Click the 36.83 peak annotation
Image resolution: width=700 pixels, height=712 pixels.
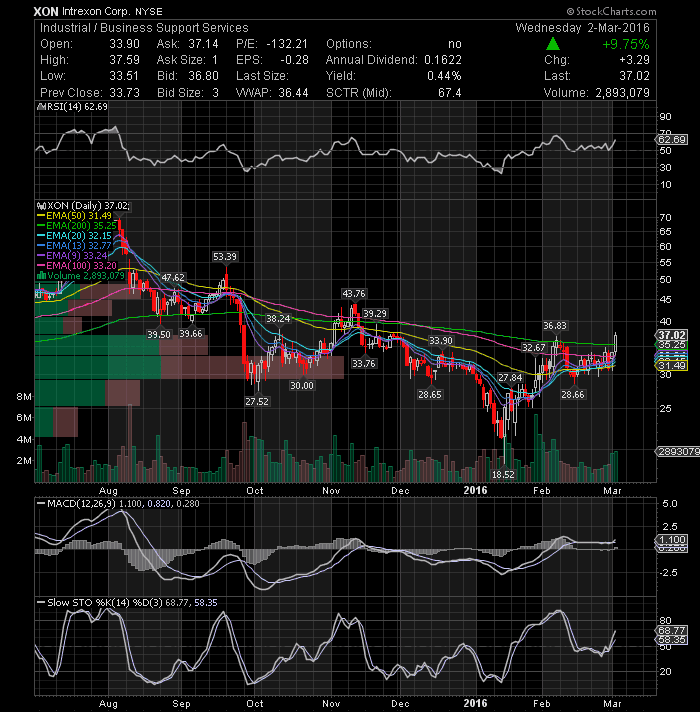point(555,326)
